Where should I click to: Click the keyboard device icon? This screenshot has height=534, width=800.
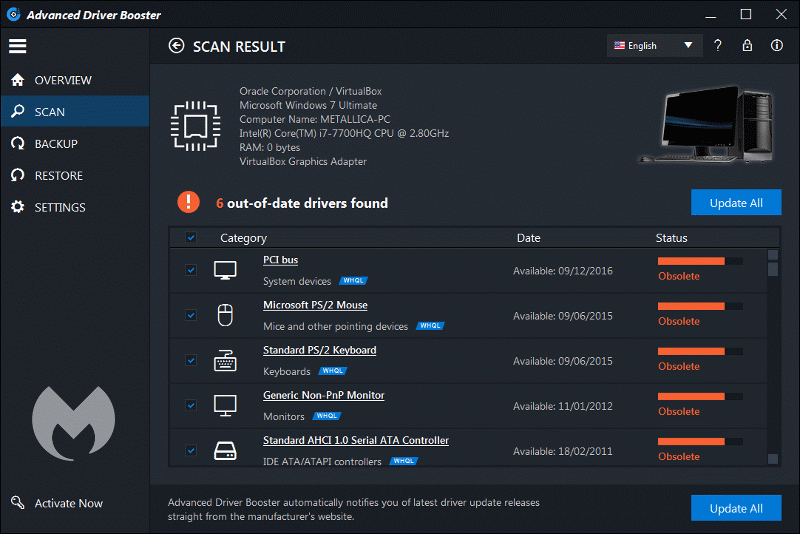[225, 360]
